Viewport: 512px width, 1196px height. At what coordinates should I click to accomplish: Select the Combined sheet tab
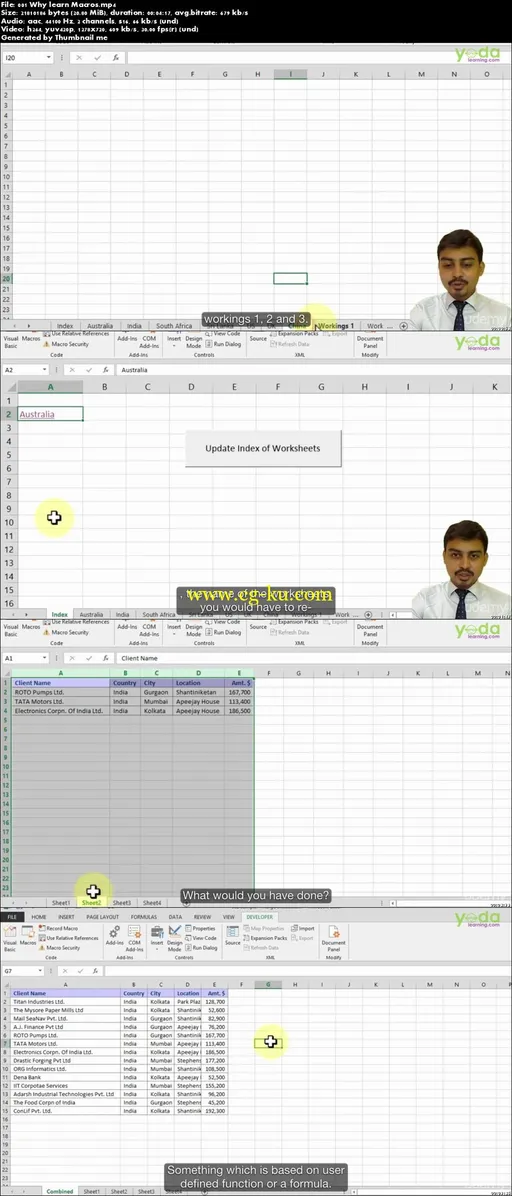tap(60, 1191)
